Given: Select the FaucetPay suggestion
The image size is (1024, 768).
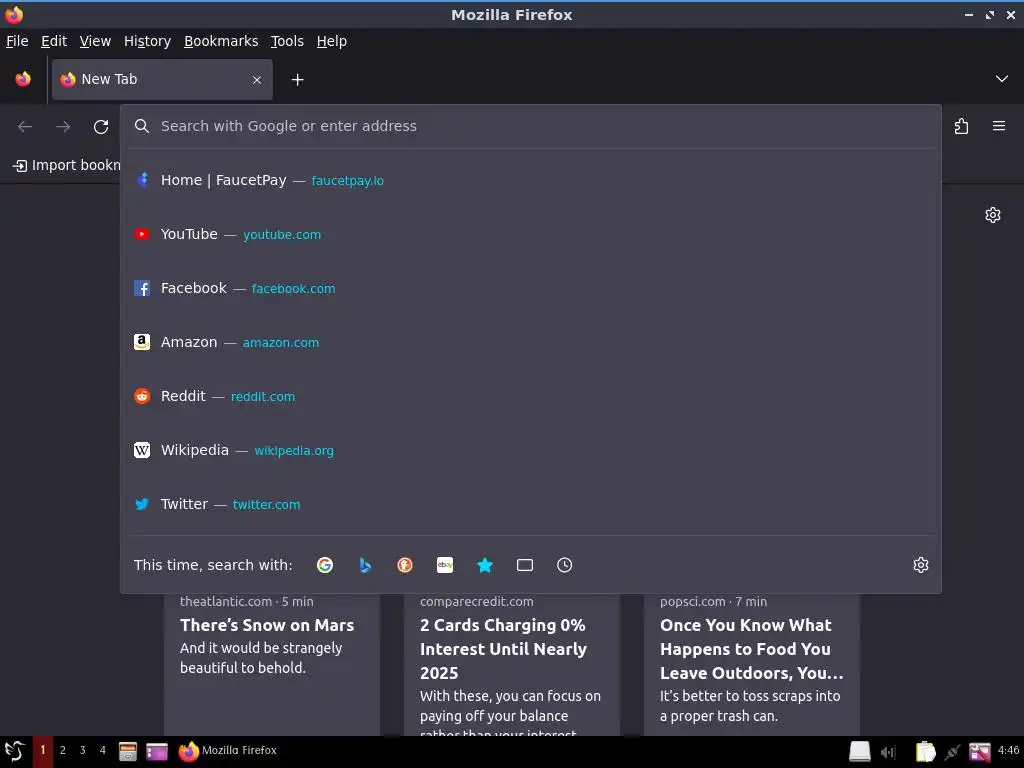Looking at the screenshot, I should click(x=530, y=180).
